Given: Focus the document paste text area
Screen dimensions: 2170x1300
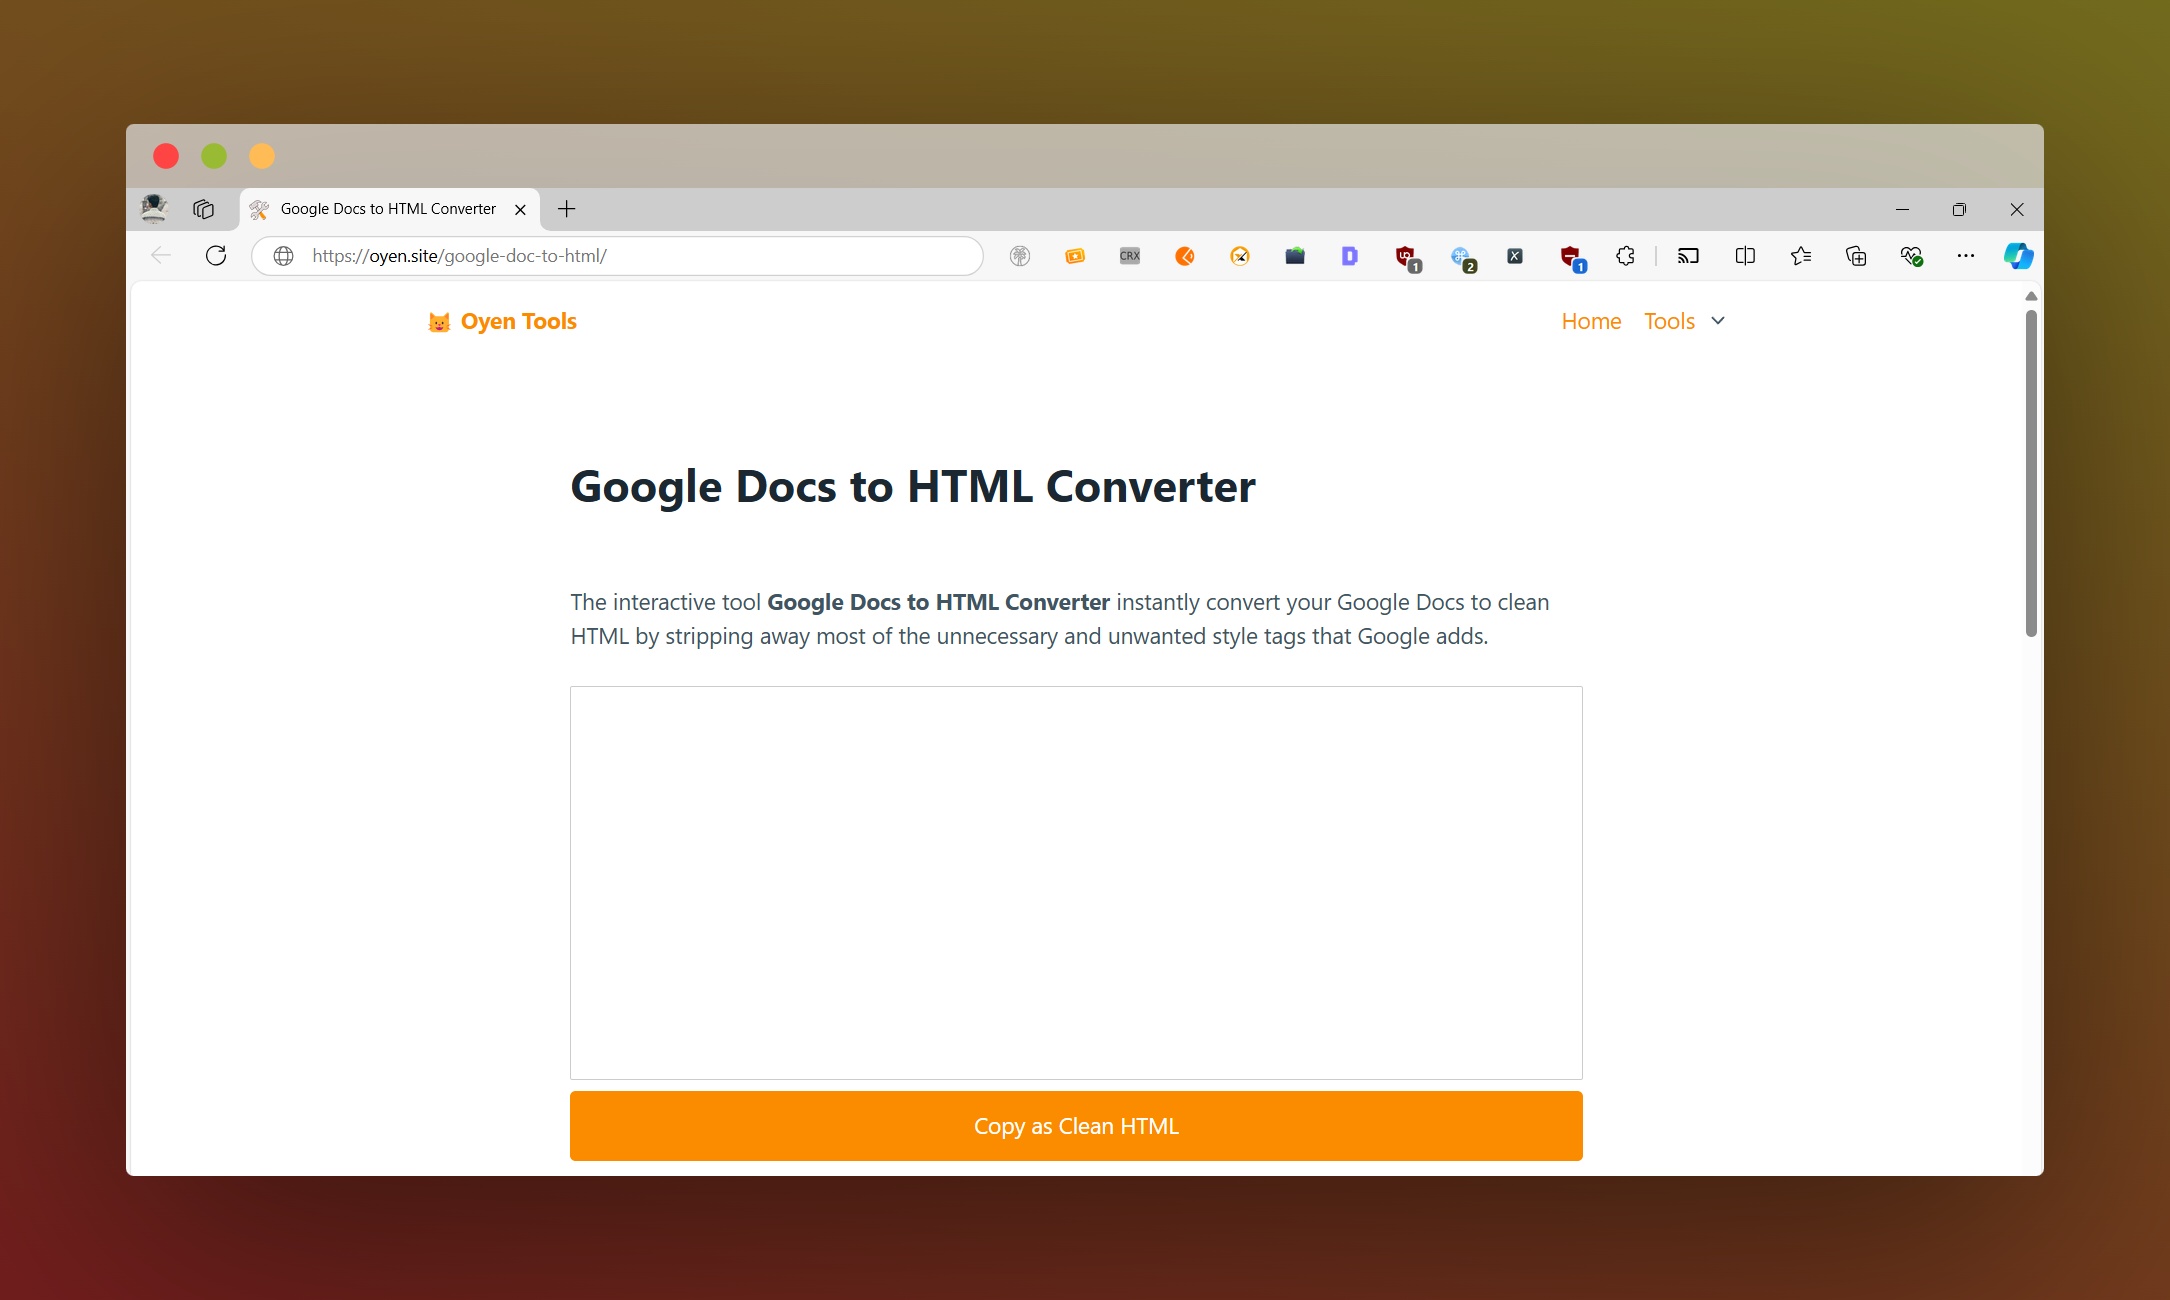Looking at the screenshot, I should [x=1076, y=882].
